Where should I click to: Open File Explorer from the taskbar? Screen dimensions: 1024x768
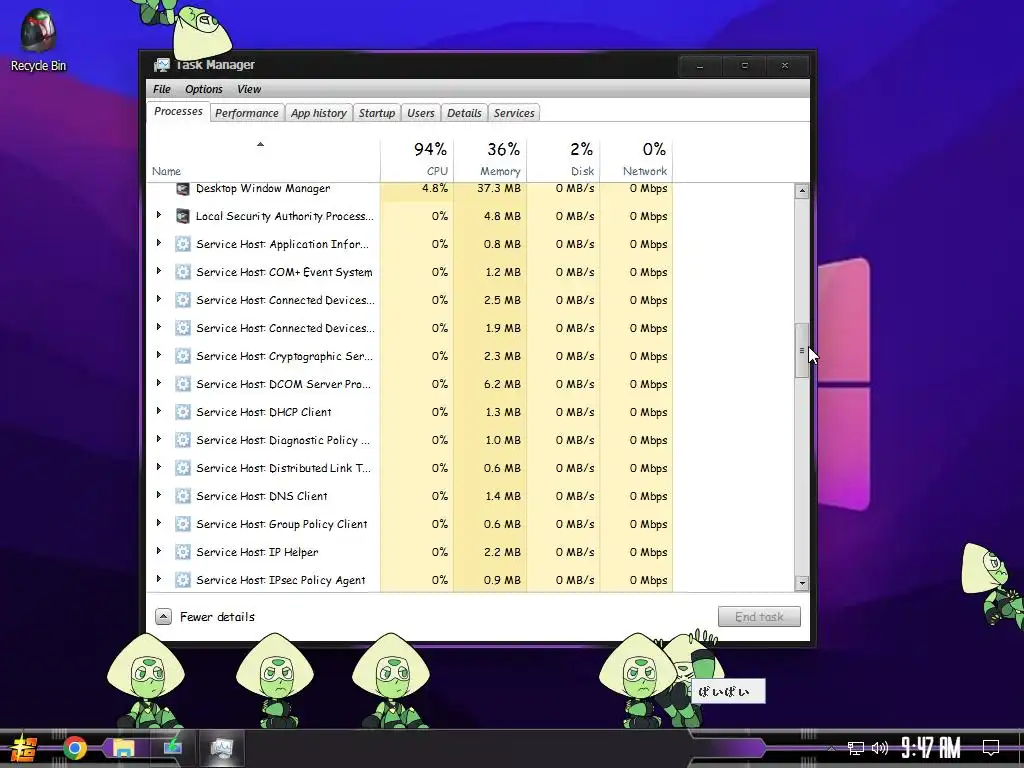click(x=123, y=748)
